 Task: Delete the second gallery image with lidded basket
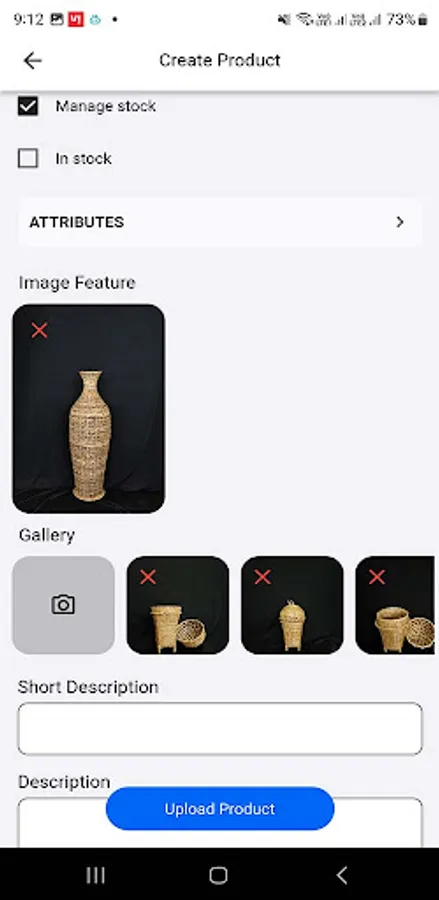(x=262, y=577)
